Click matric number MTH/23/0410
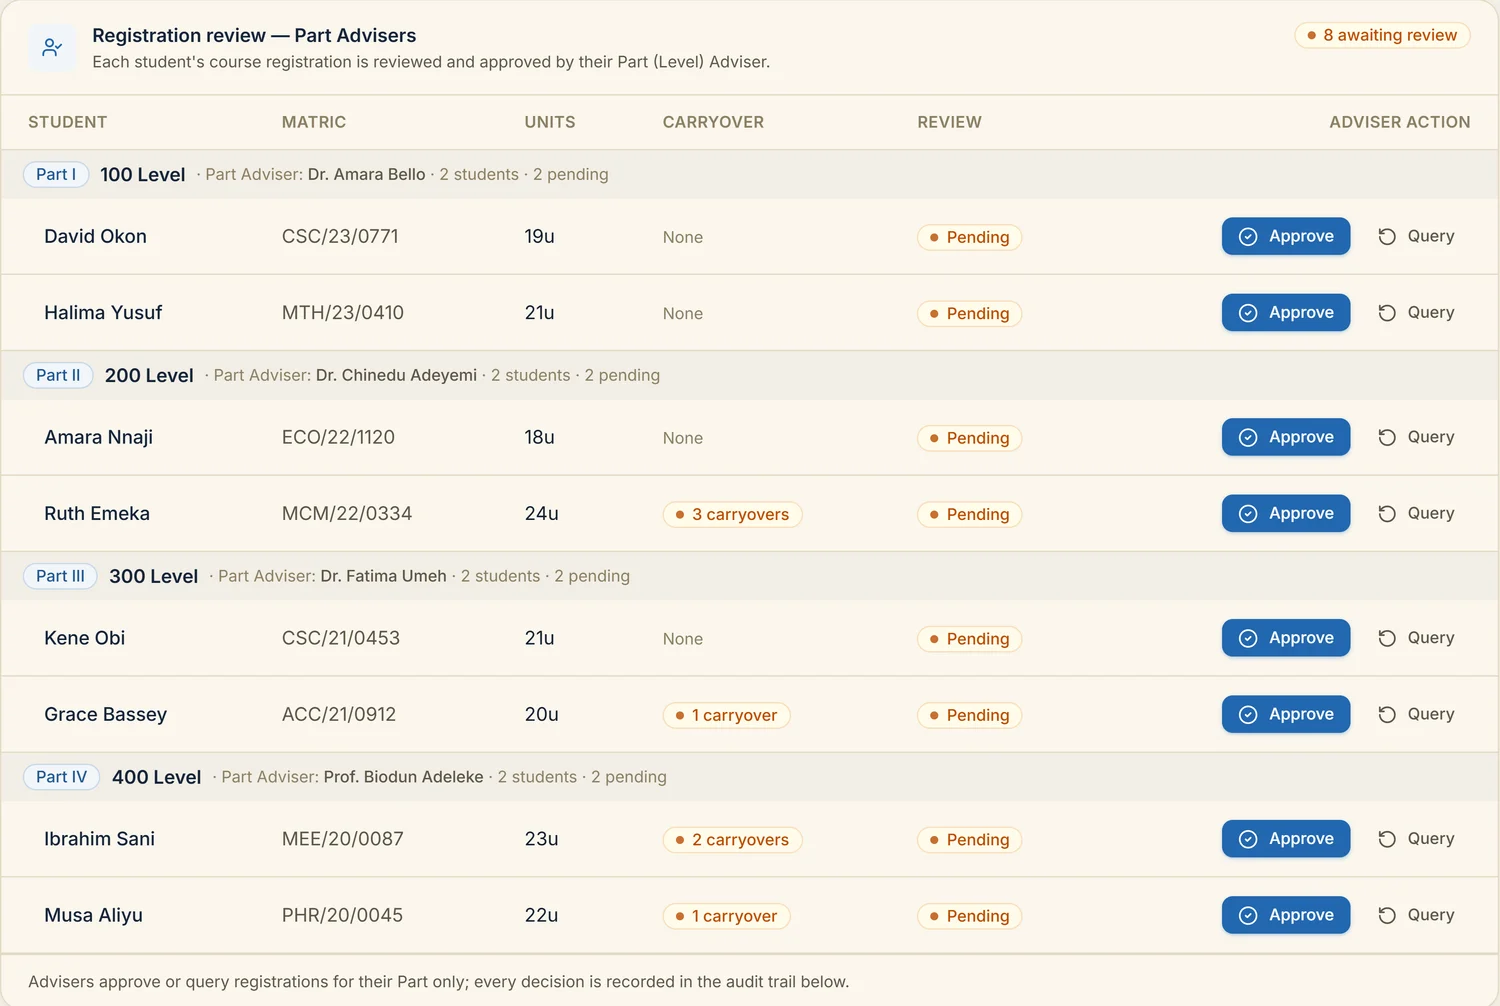The width and height of the screenshot is (1500, 1006). tap(343, 312)
